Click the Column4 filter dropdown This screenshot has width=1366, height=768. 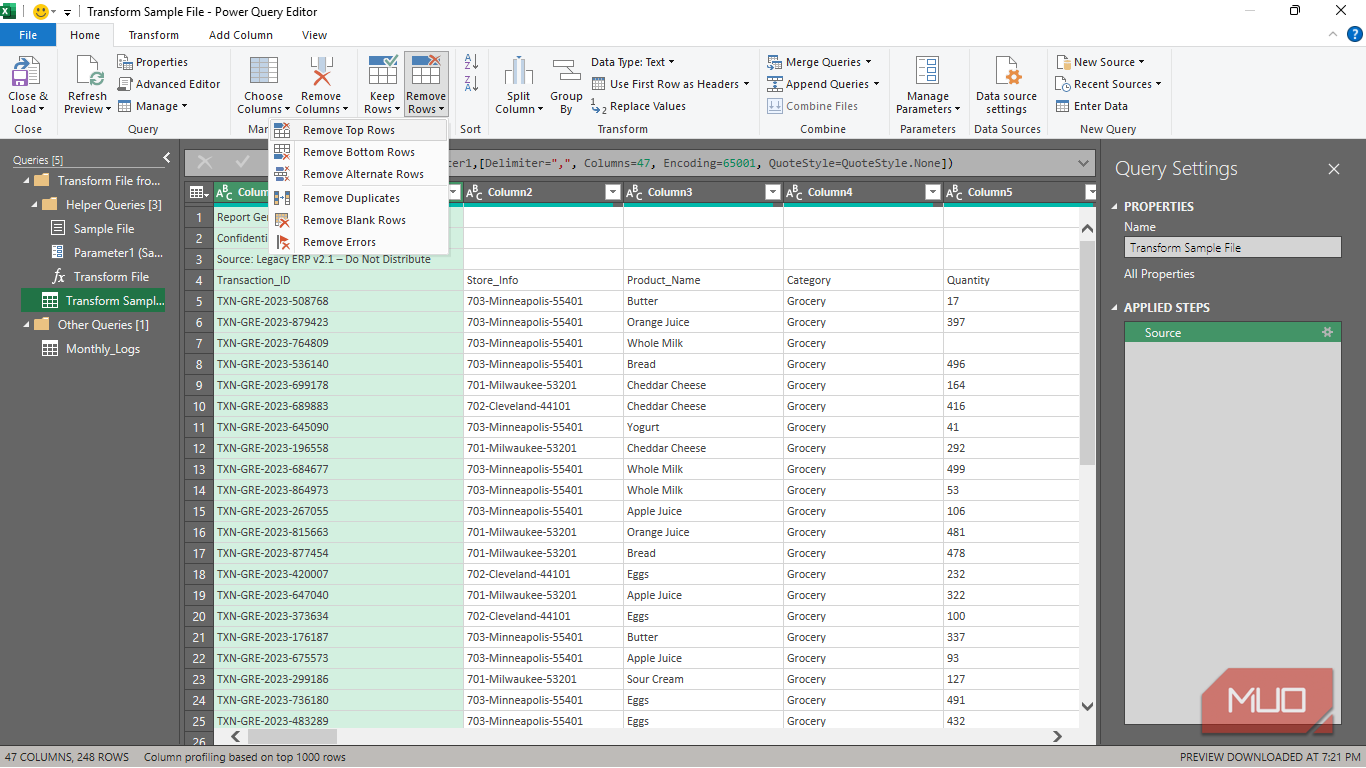point(933,192)
